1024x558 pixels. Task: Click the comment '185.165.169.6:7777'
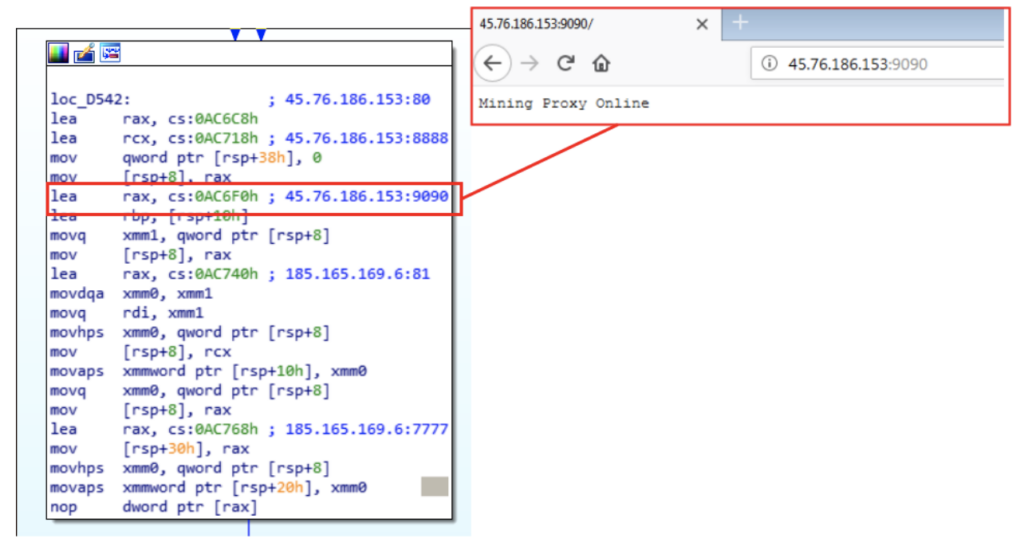(366, 429)
